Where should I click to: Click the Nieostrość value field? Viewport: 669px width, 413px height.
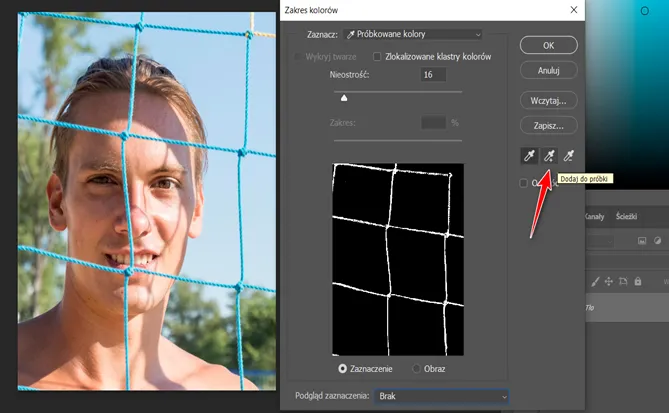pos(433,75)
